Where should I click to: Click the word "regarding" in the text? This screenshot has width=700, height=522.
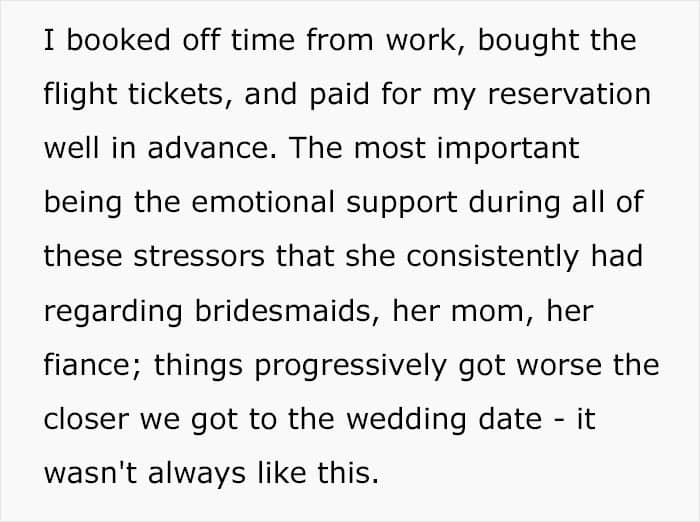[x=113, y=313]
